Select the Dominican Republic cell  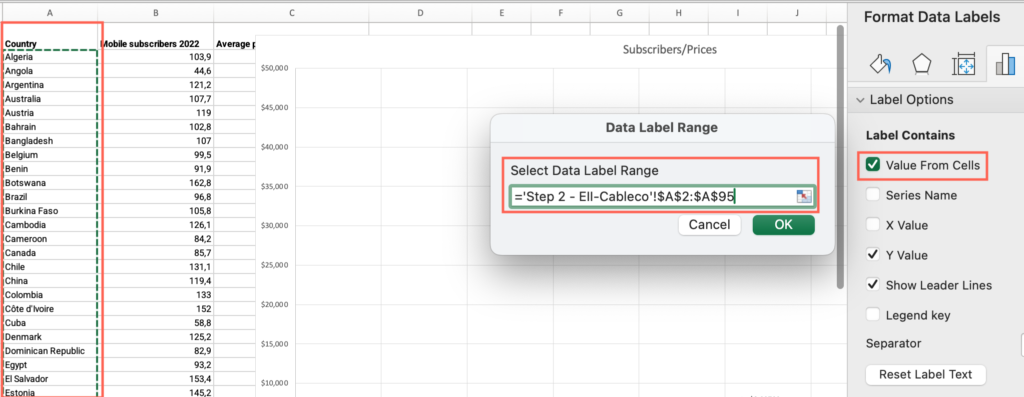50,351
